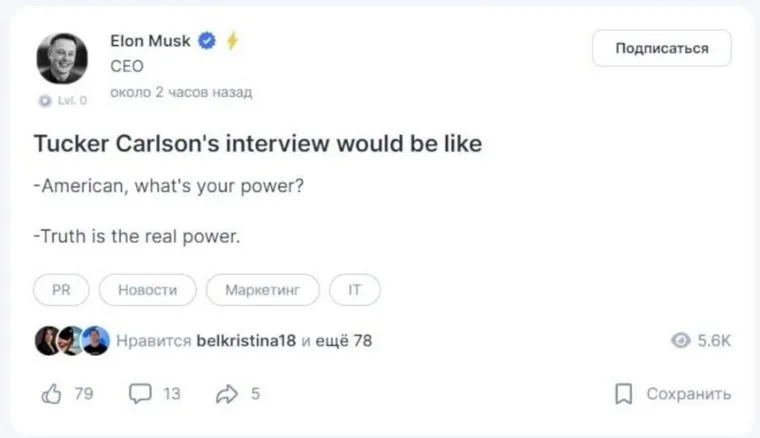Click the yellow lightning bolt badge

[232, 42]
